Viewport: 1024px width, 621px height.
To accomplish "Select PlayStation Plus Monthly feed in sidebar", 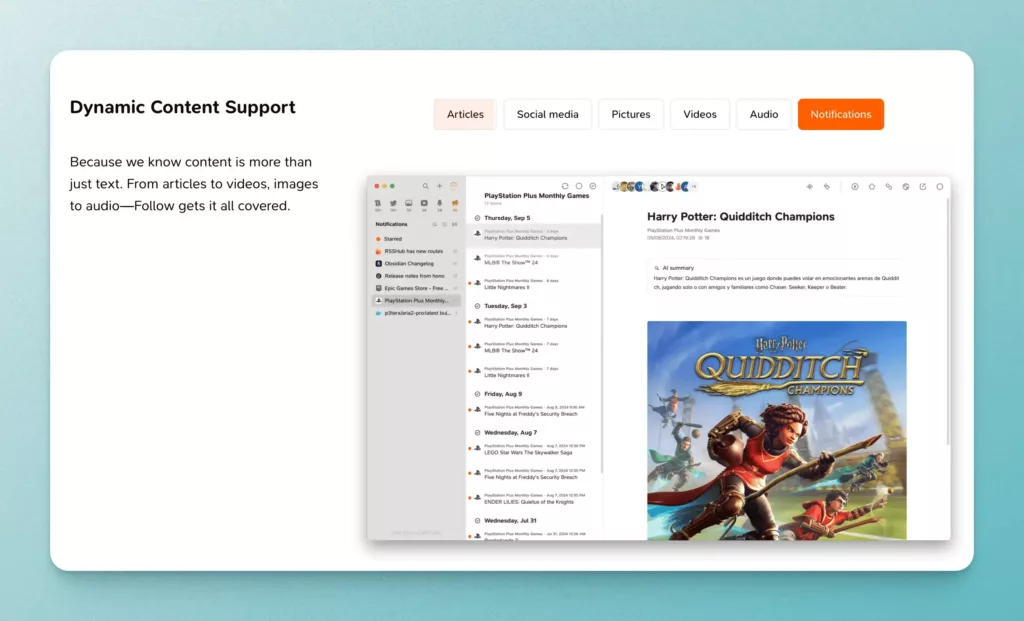I will 416,300.
